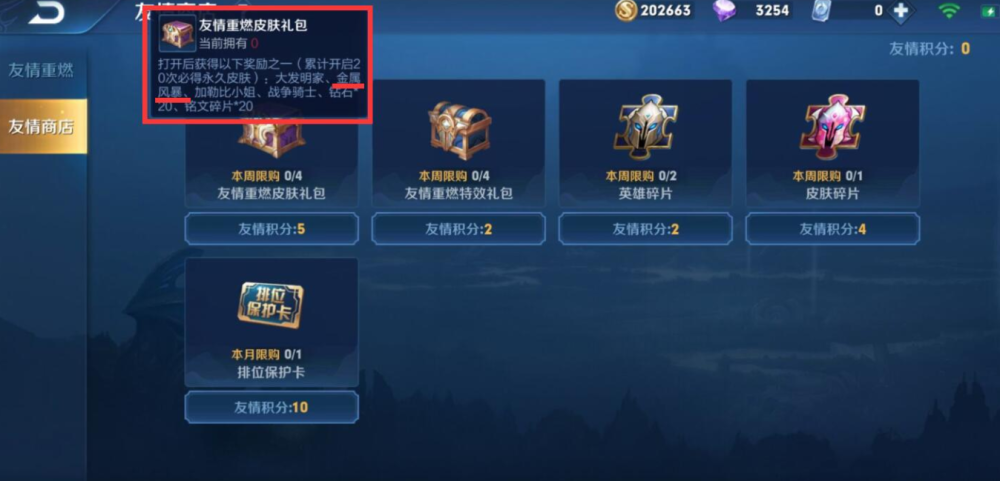Buy skin gift pack for 友情积分:5
This screenshot has height=481, width=1000.
click(x=272, y=229)
